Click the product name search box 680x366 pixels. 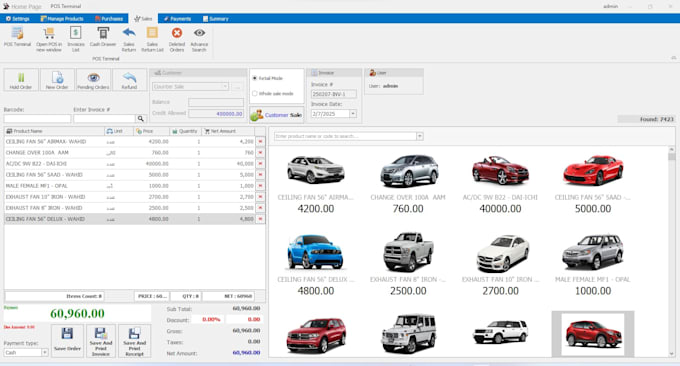345,136
